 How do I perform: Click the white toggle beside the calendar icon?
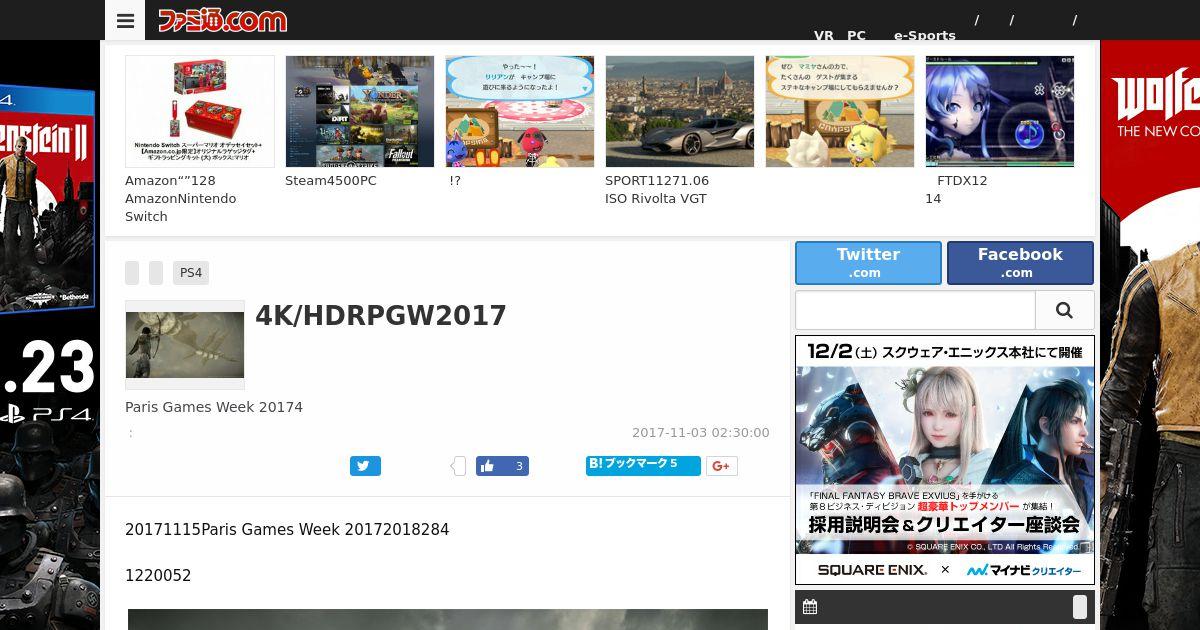coord(1080,607)
